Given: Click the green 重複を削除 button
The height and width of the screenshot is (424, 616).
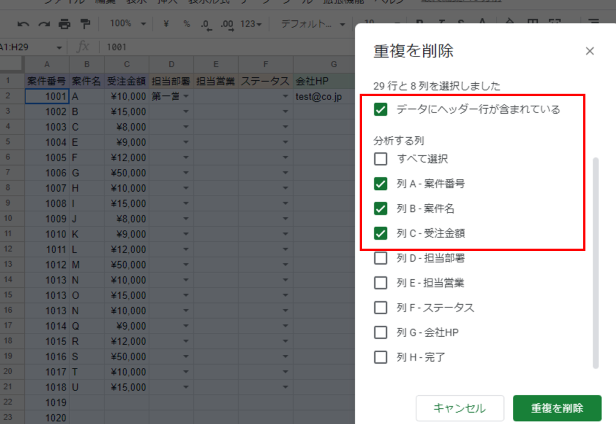Looking at the screenshot, I should (x=557, y=408).
